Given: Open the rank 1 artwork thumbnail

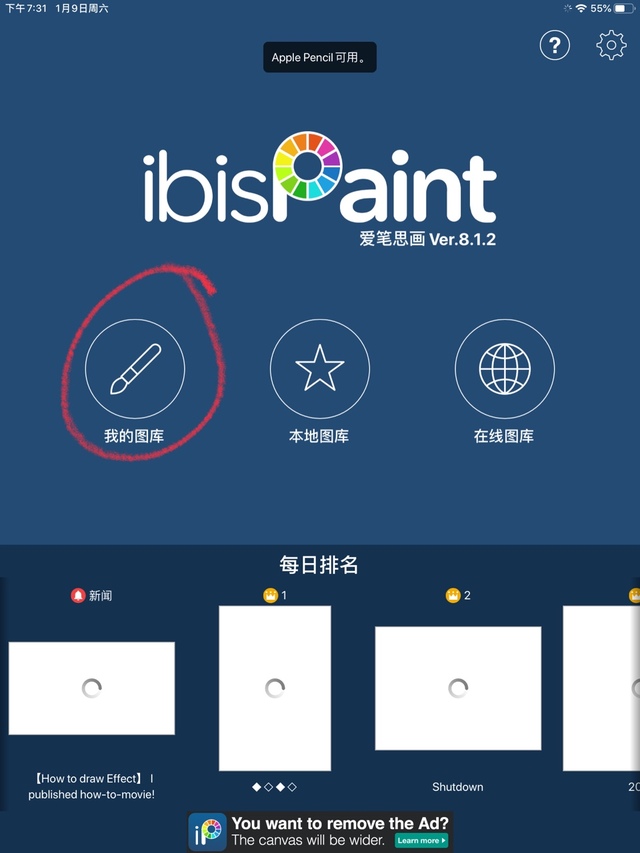Looking at the screenshot, I should 275,688.
